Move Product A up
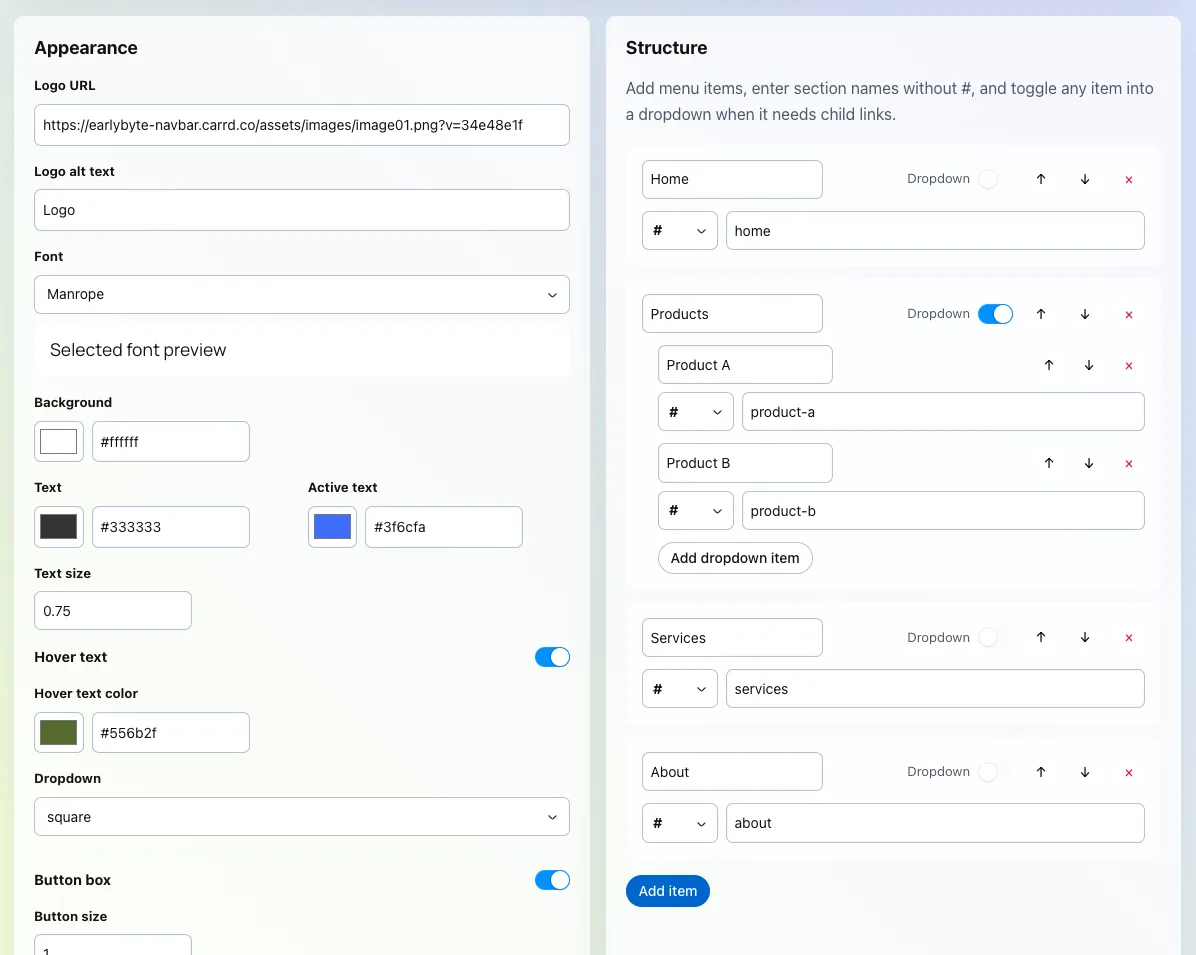Screen dimensions: 1196x955 click(1049, 365)
